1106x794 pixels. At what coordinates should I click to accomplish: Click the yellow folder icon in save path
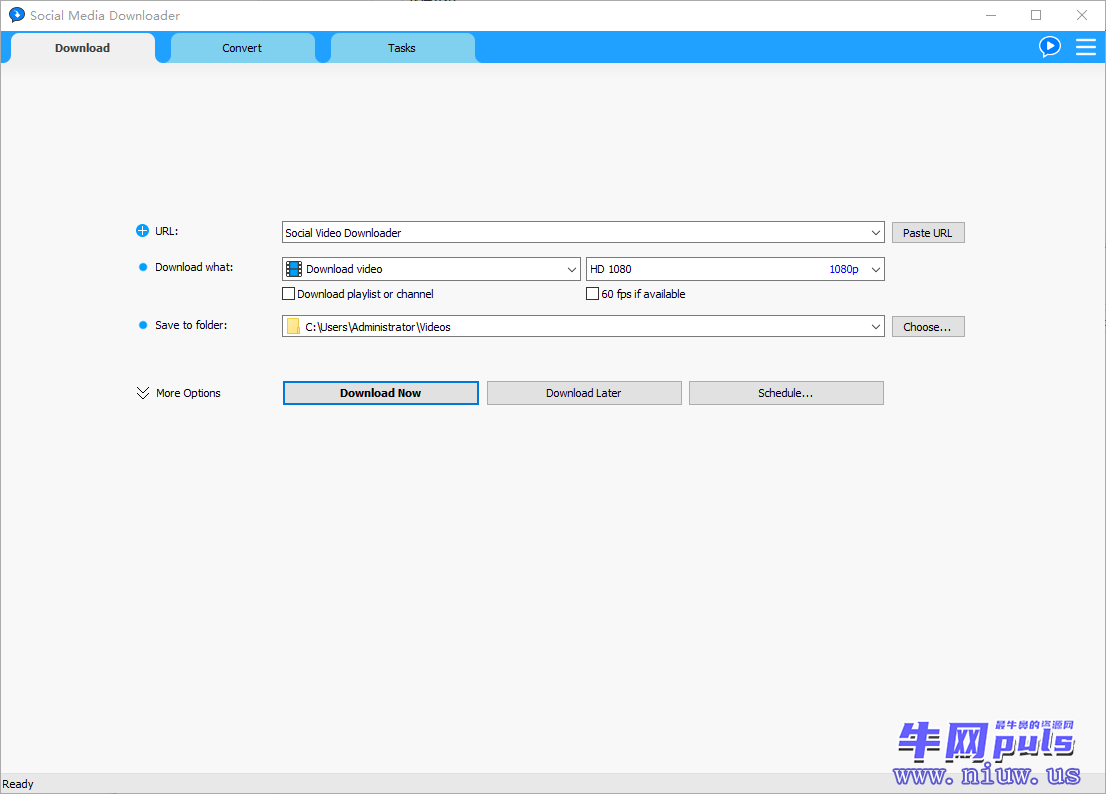(293, 326)
